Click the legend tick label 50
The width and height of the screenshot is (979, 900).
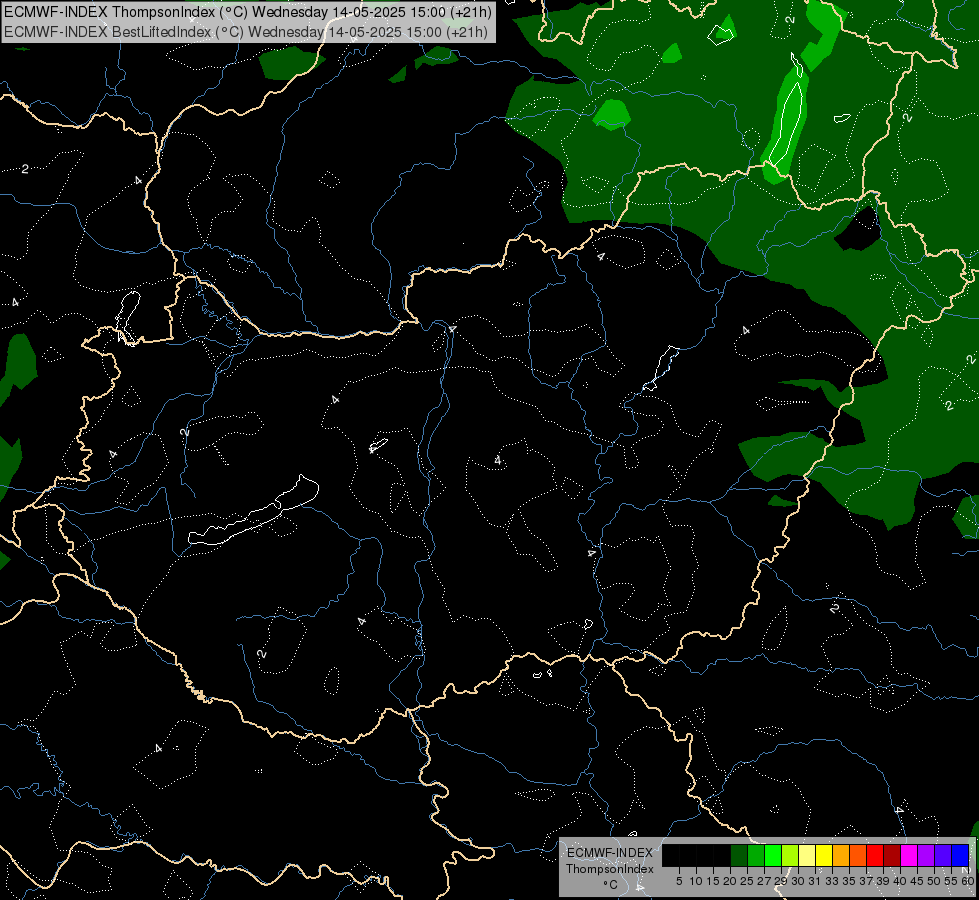click(933, 881)
